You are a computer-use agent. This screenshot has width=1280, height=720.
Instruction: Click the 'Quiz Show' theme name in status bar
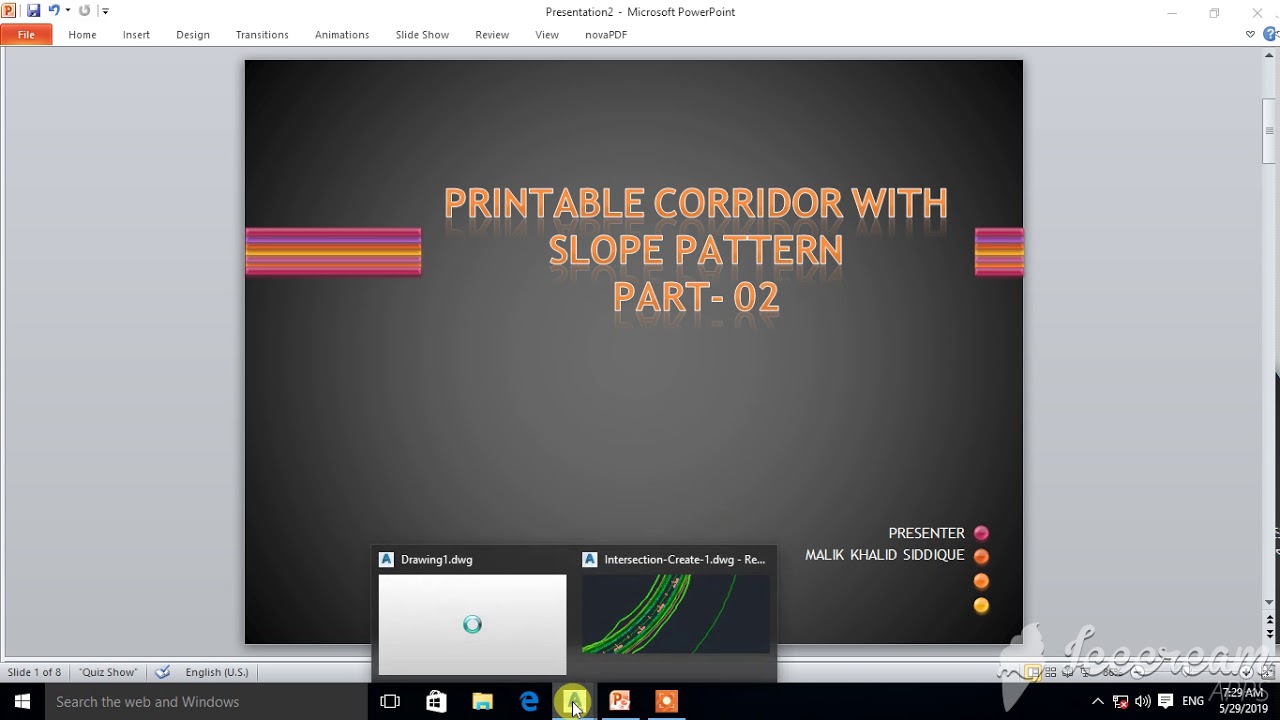coord(108,672)
